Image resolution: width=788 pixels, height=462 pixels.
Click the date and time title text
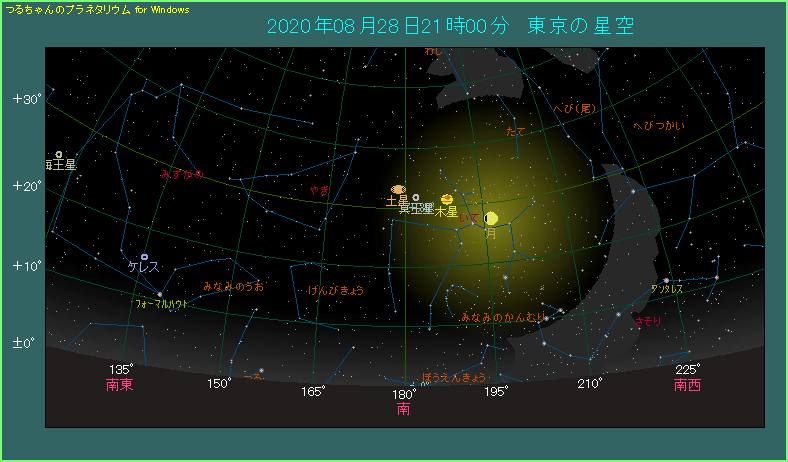click(450, 24)
